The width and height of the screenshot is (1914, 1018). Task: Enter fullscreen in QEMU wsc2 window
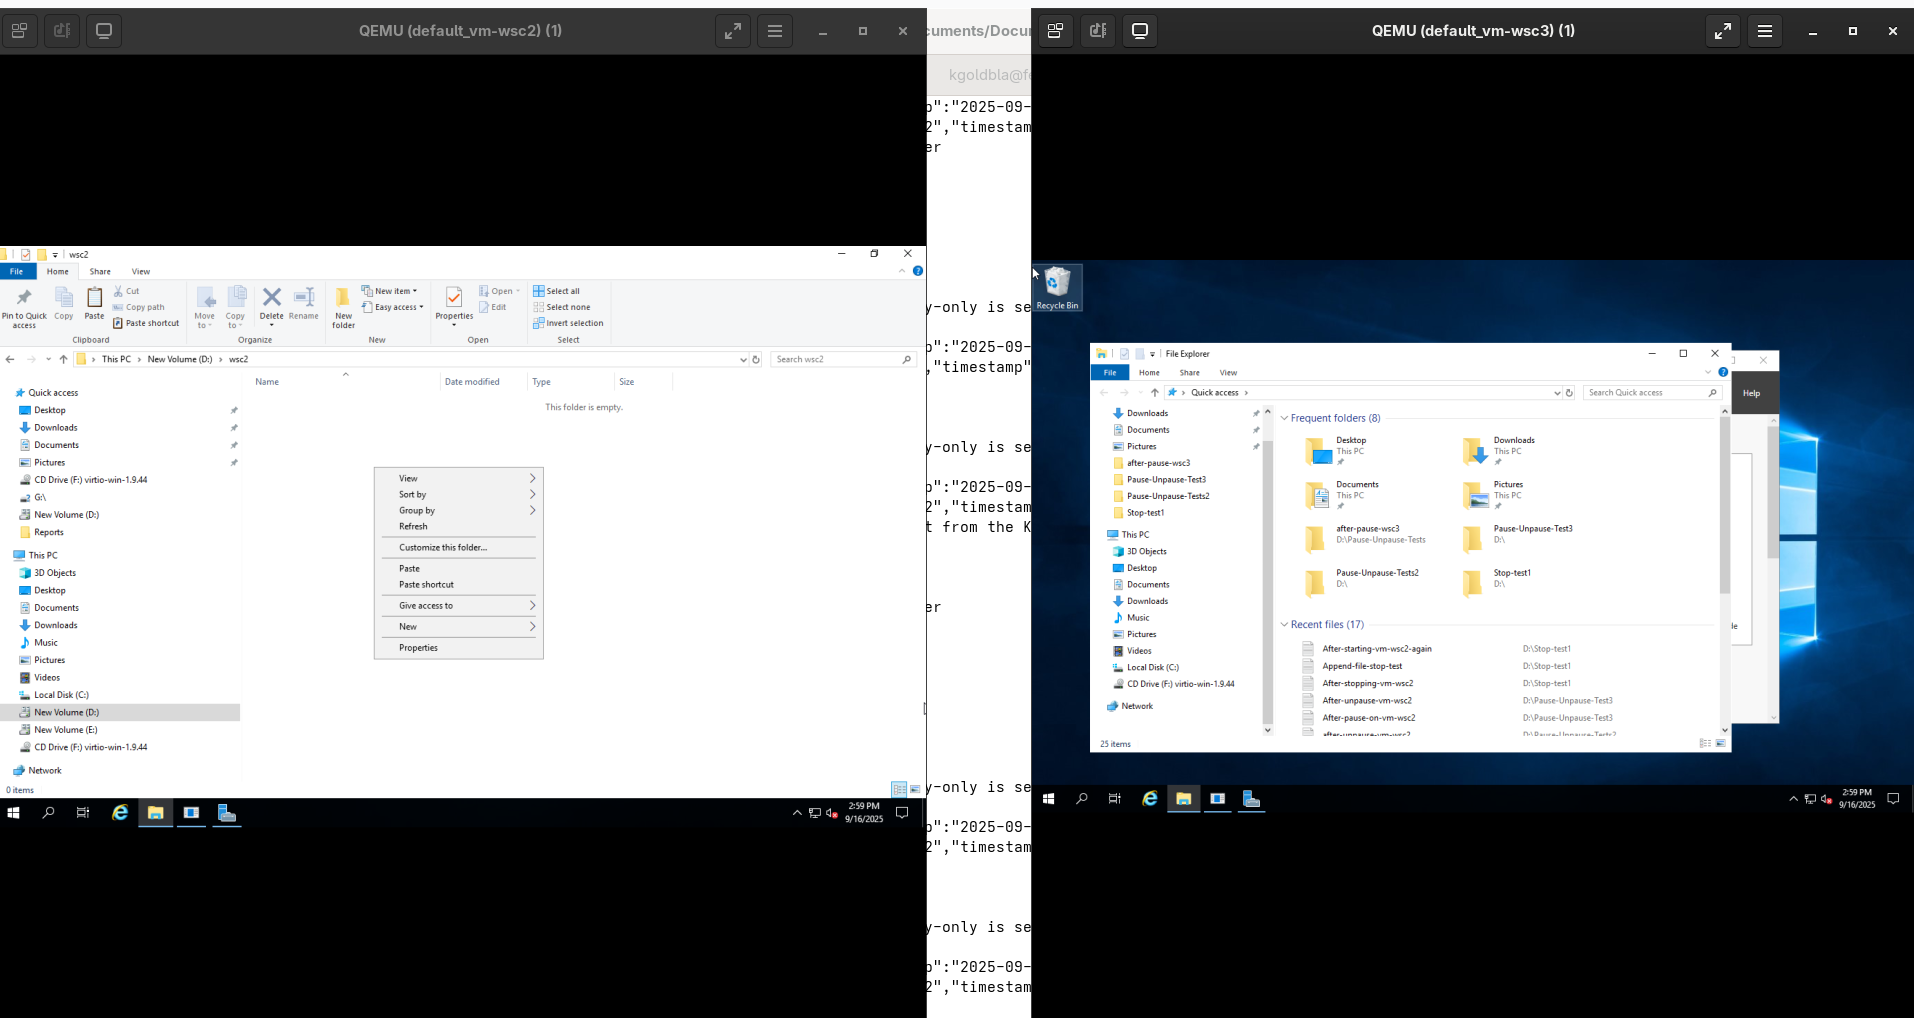click(733, 31)
